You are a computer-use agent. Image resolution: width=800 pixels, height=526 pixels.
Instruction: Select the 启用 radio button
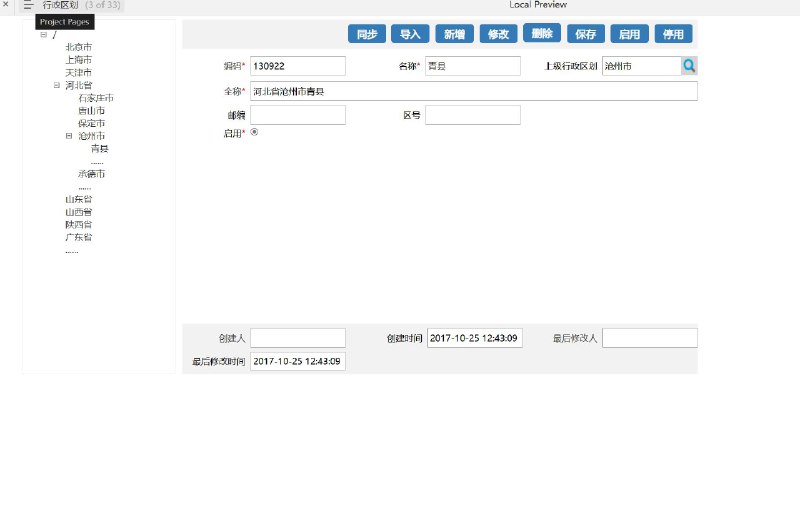coord(254,132)
